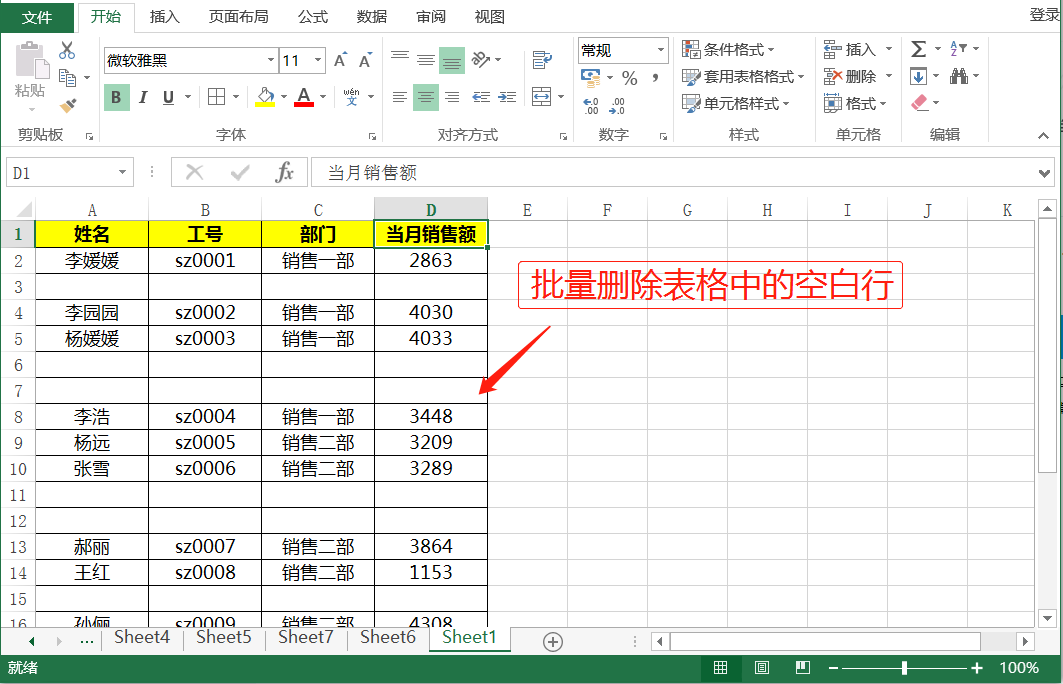
Task: Click the wrap text icon
Action: point(542,60)
